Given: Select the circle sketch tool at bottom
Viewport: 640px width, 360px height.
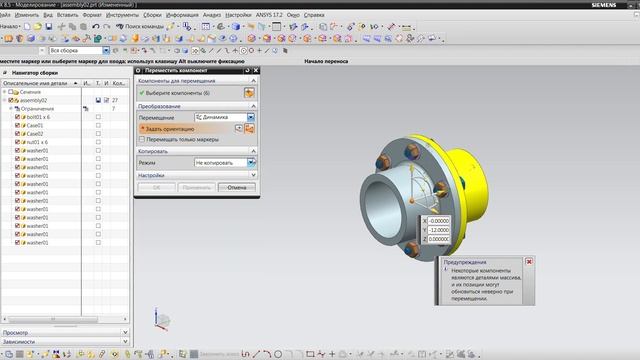Looking at the screenshot, I should pyautogui.click(x=278, y=354).
